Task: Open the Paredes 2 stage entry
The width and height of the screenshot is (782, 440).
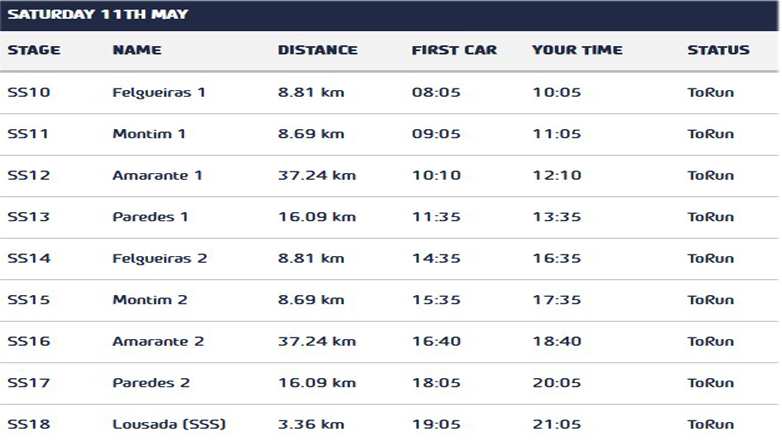Action: click(x=152, y=383)
